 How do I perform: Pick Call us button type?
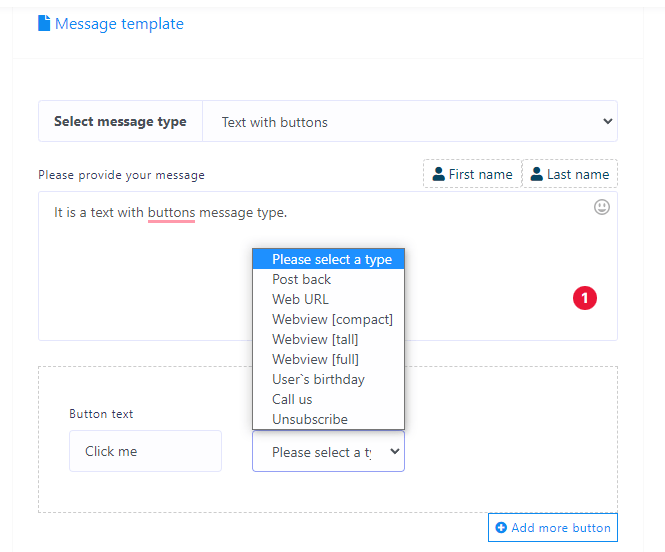pyautogui.click(x=292, y=399)
